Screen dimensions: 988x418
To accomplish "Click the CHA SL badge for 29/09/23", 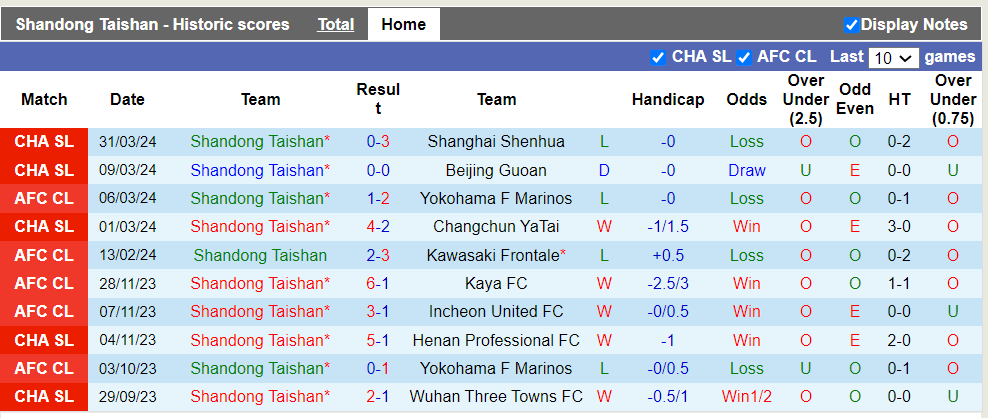I will [44, 397].
